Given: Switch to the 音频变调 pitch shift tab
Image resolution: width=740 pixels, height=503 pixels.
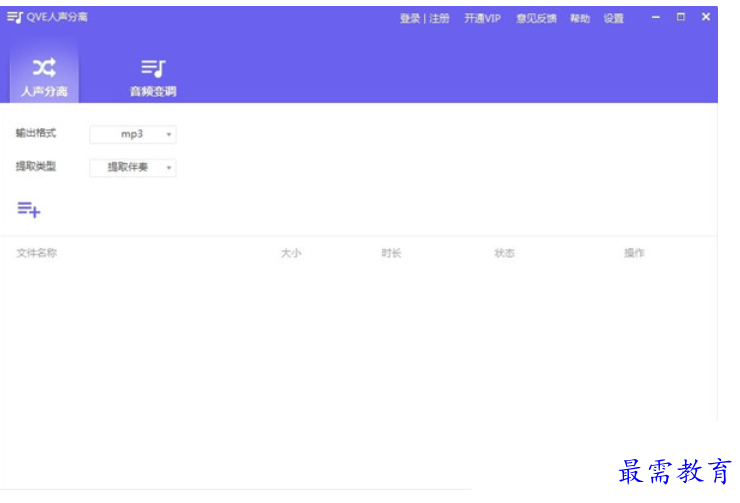Looking at the screenshot, I should [x=153, y=77].
